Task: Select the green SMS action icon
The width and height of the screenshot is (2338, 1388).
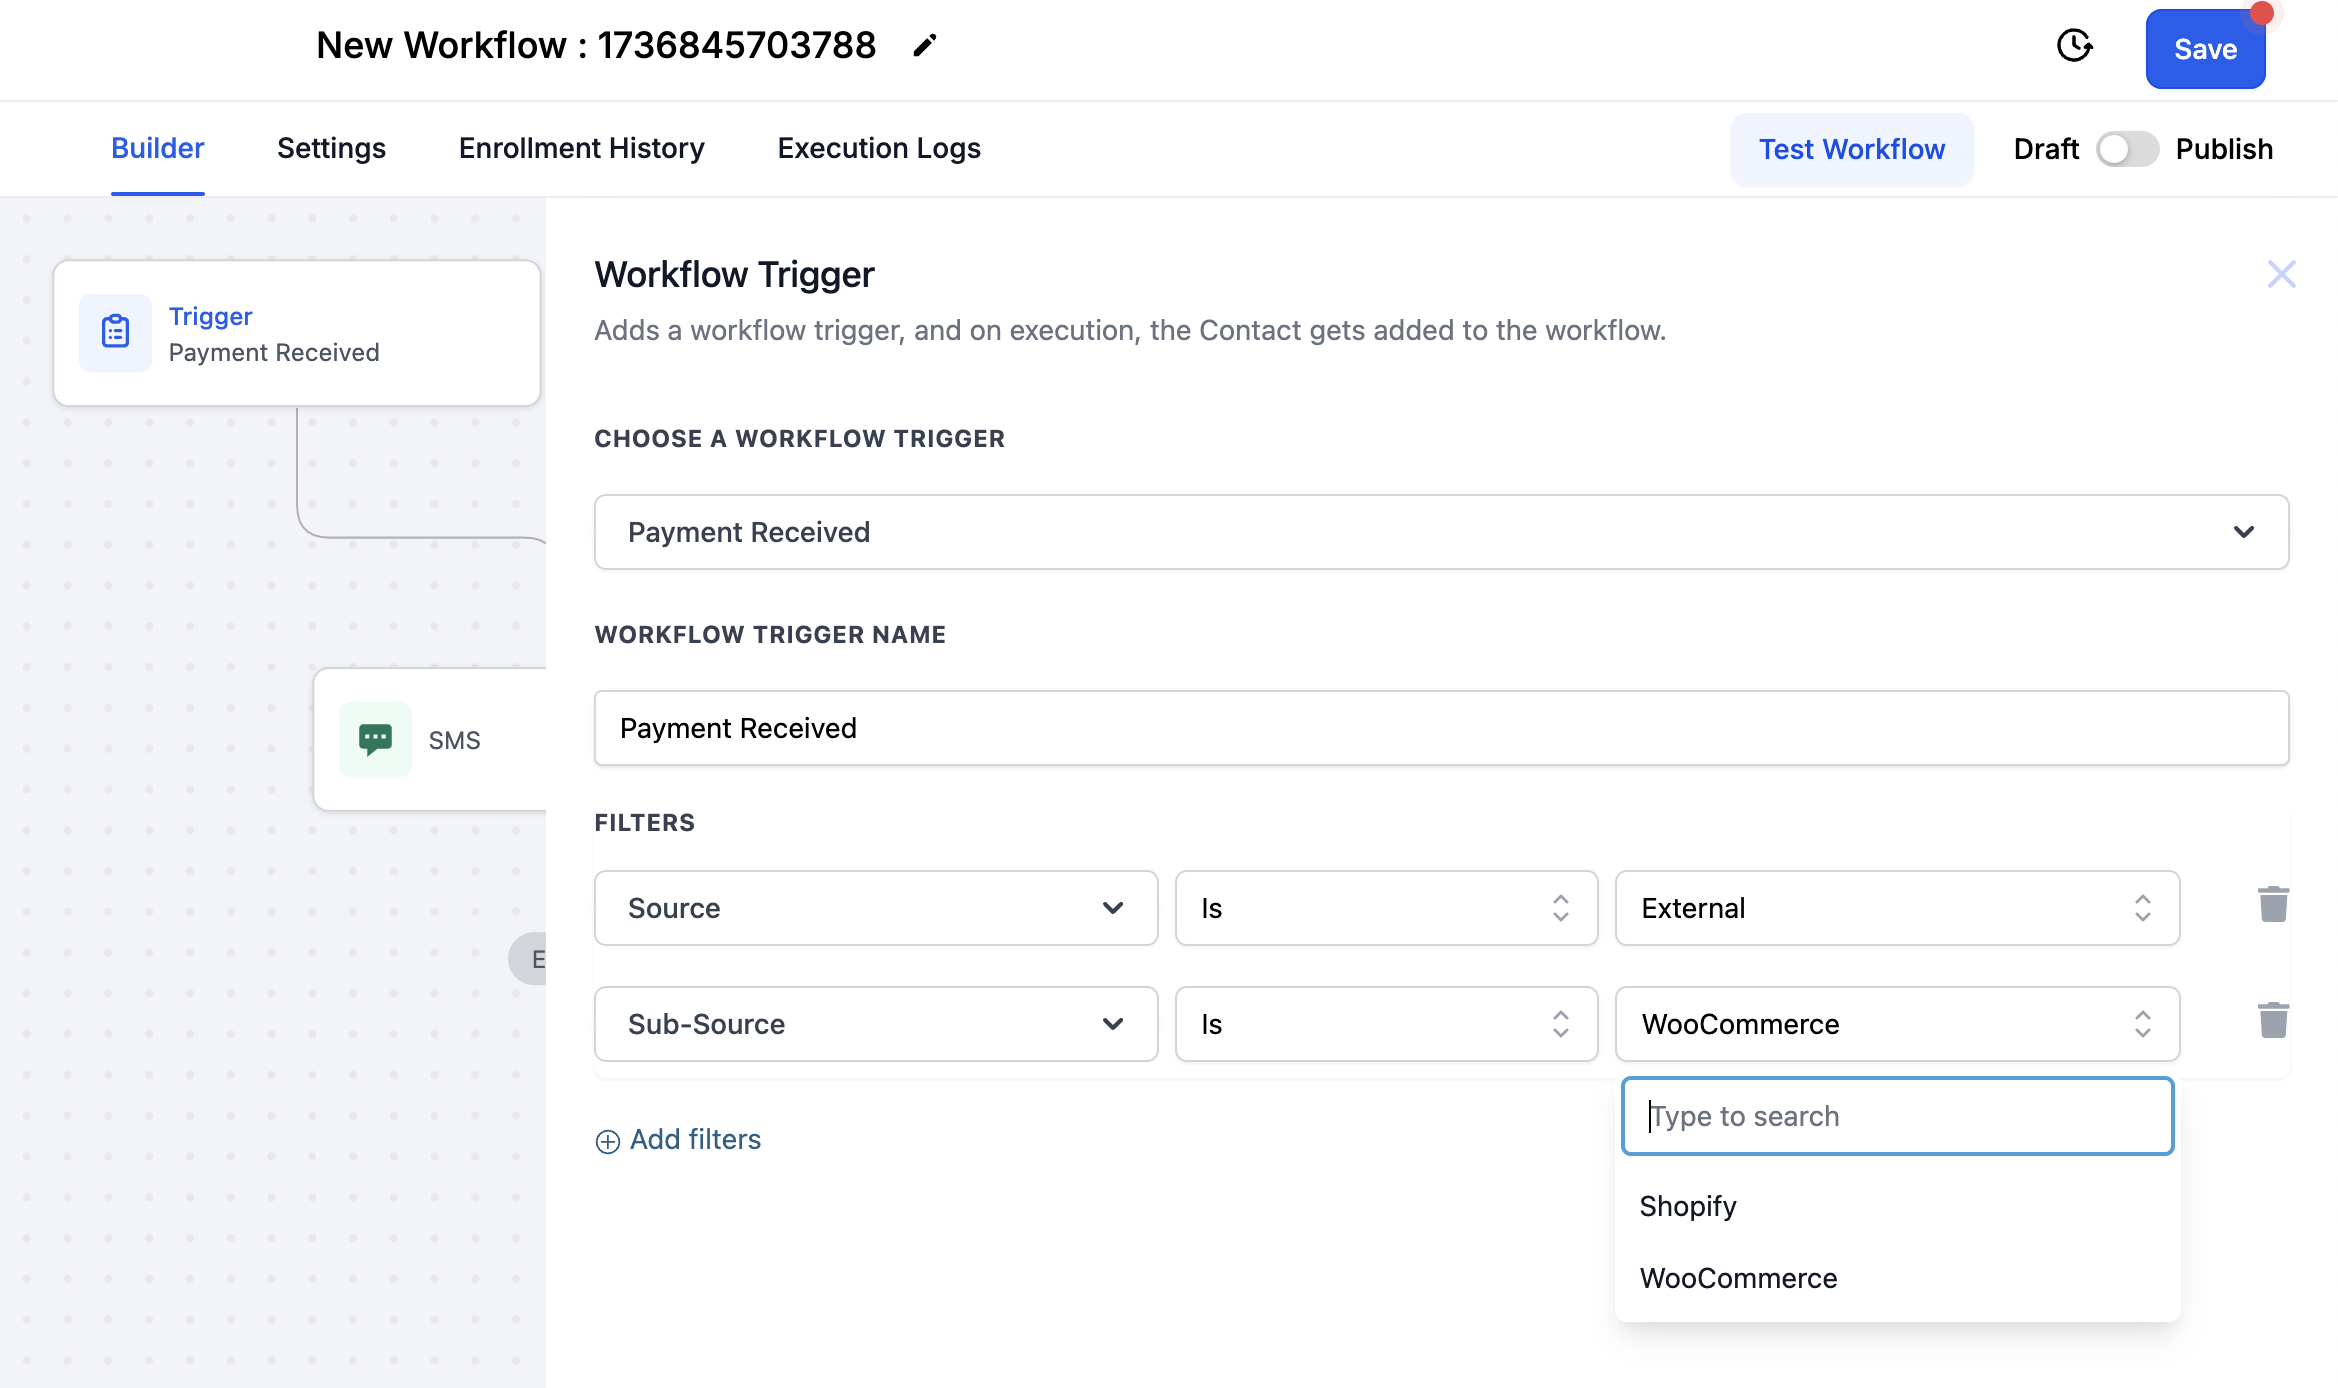Action: pos(375,740)
